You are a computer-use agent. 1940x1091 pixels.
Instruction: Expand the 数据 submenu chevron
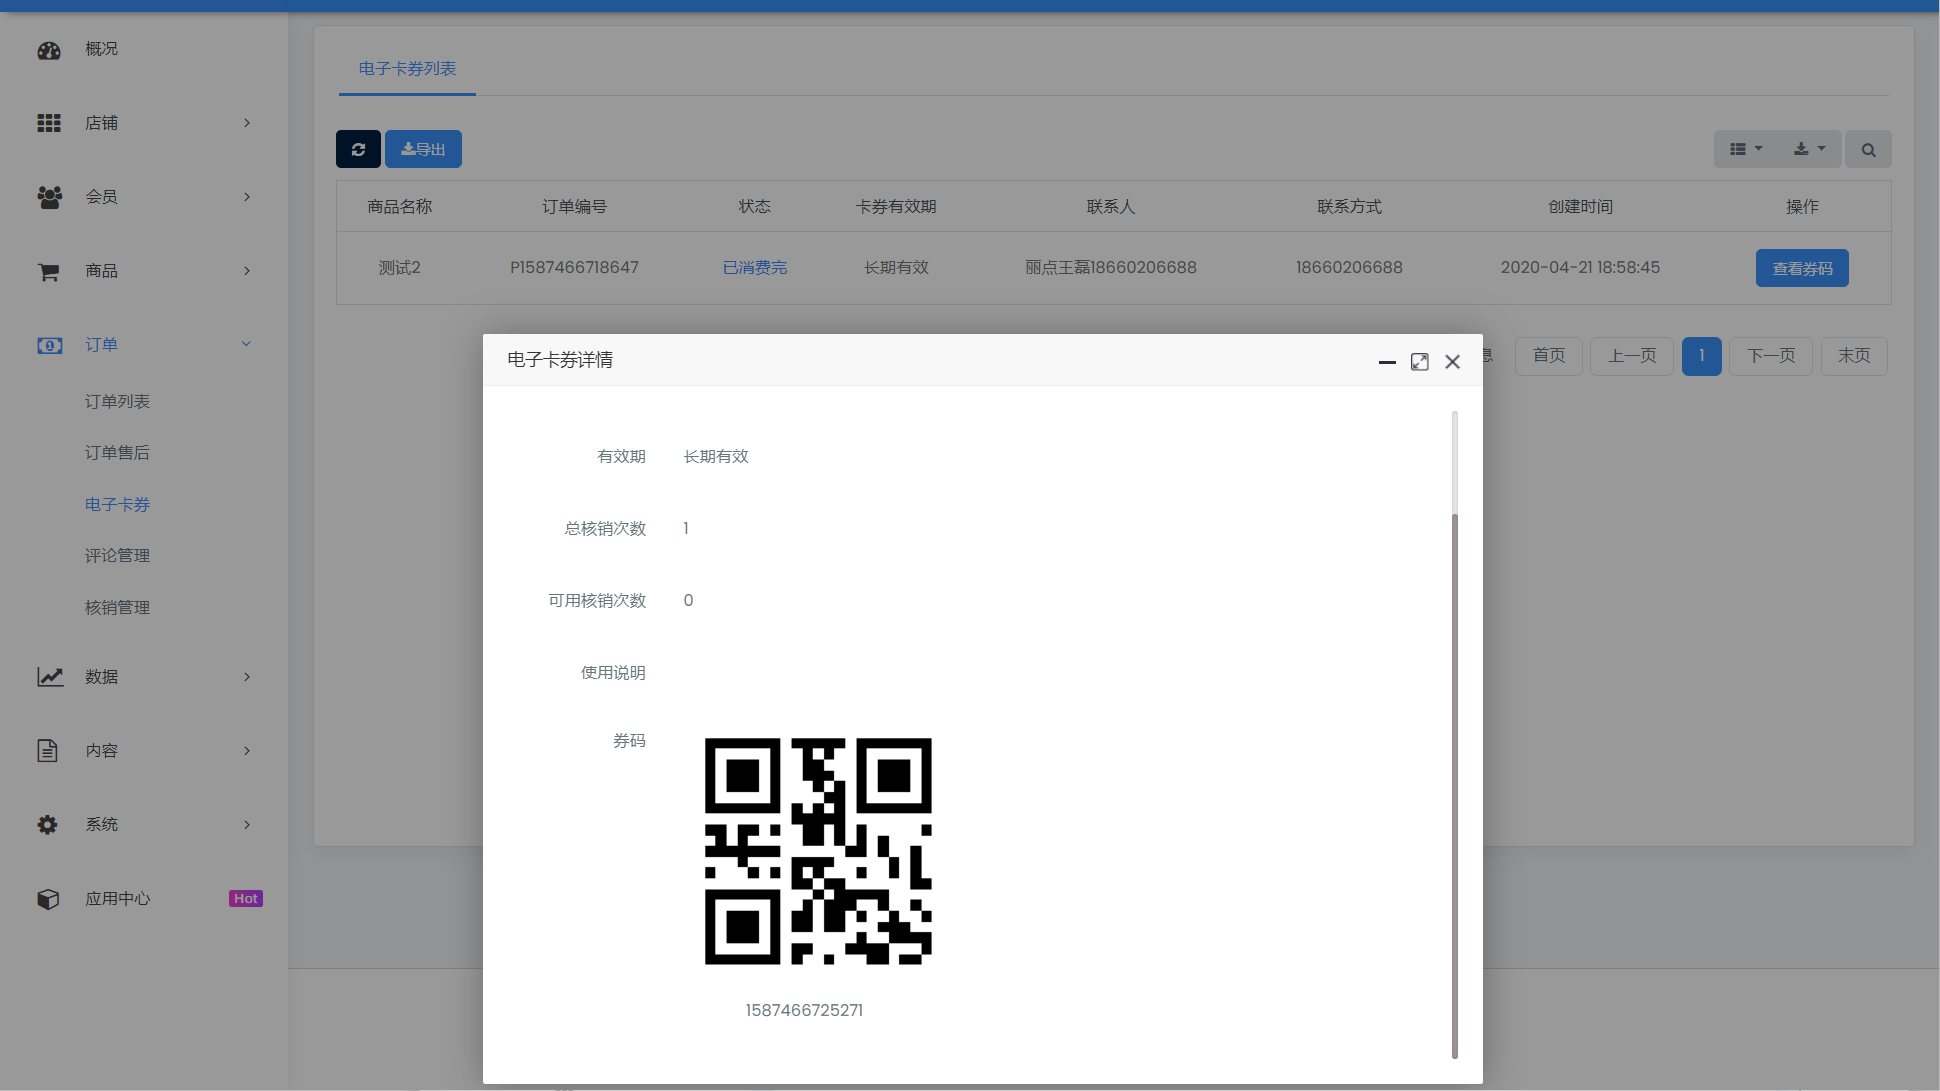tap(247, 677)
